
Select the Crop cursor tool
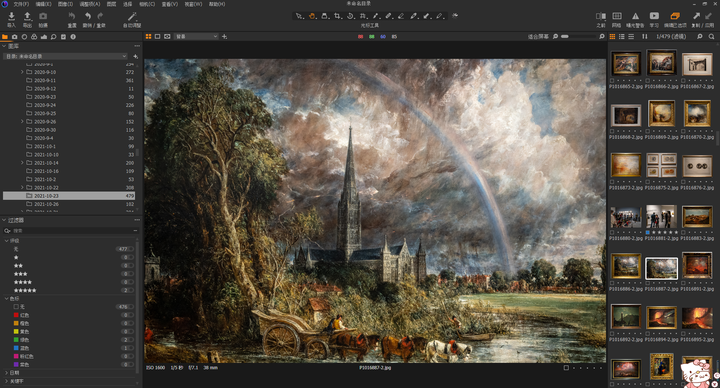click(338, 16)
